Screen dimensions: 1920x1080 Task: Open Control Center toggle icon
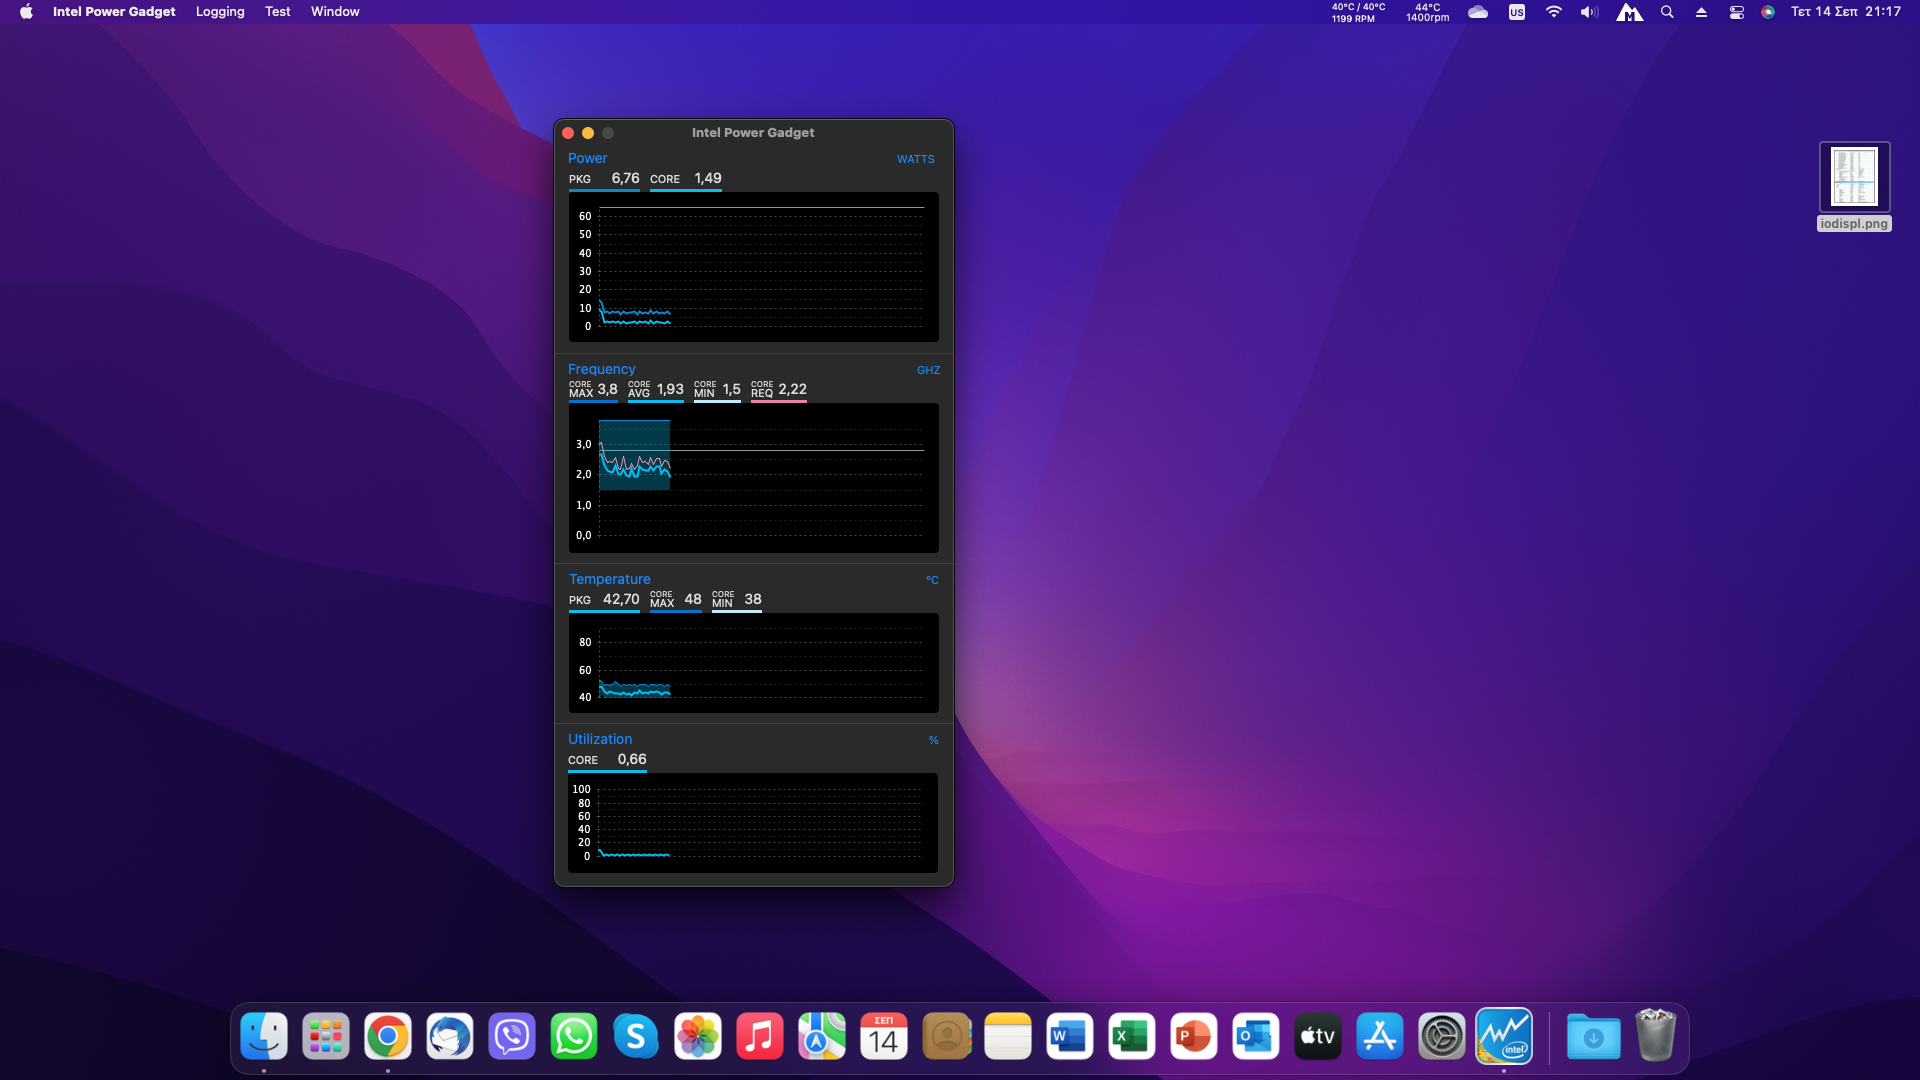tap(1737, 12)
